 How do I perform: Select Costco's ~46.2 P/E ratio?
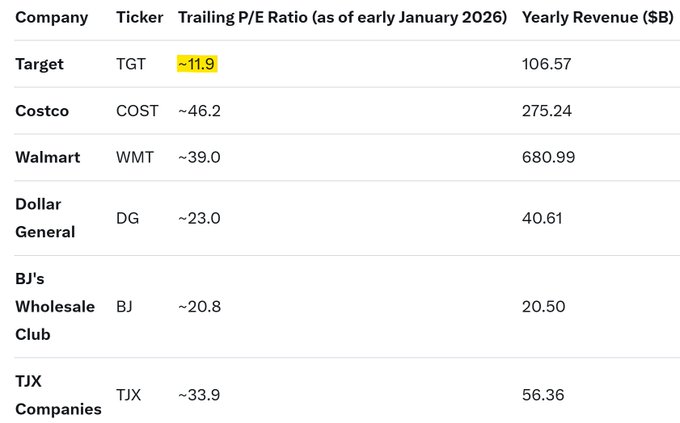pos(199,110)
